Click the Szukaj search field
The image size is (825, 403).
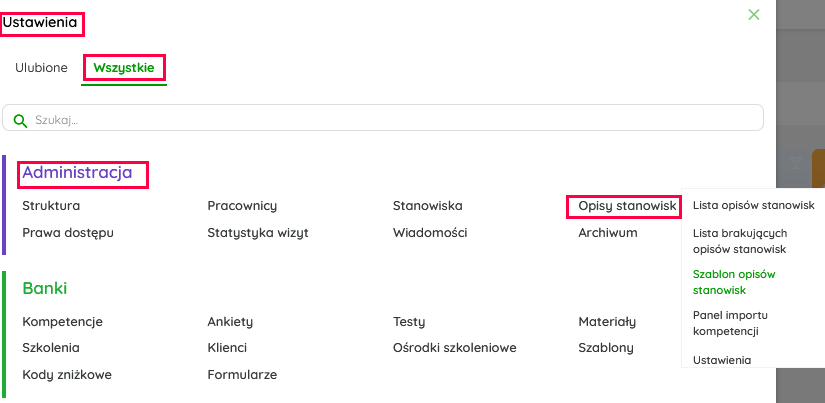390,119
